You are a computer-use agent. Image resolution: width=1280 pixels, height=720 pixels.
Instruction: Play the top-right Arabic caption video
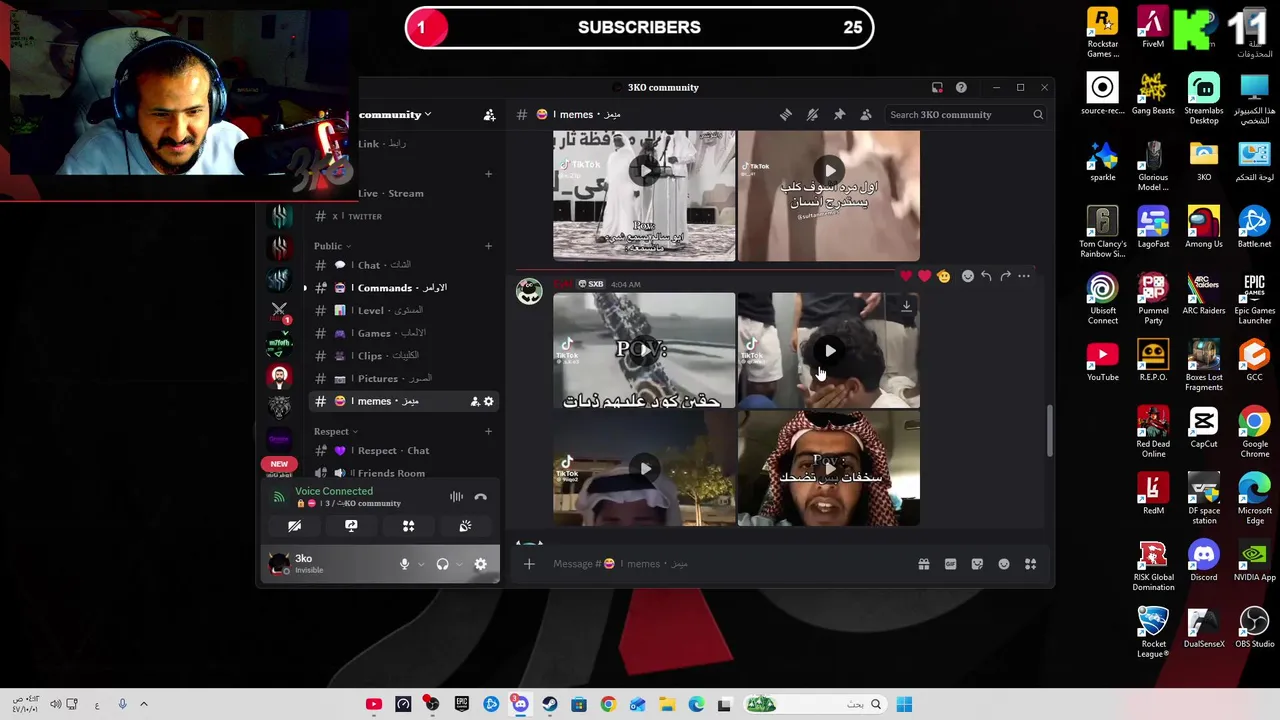click(x=829, y=171)
